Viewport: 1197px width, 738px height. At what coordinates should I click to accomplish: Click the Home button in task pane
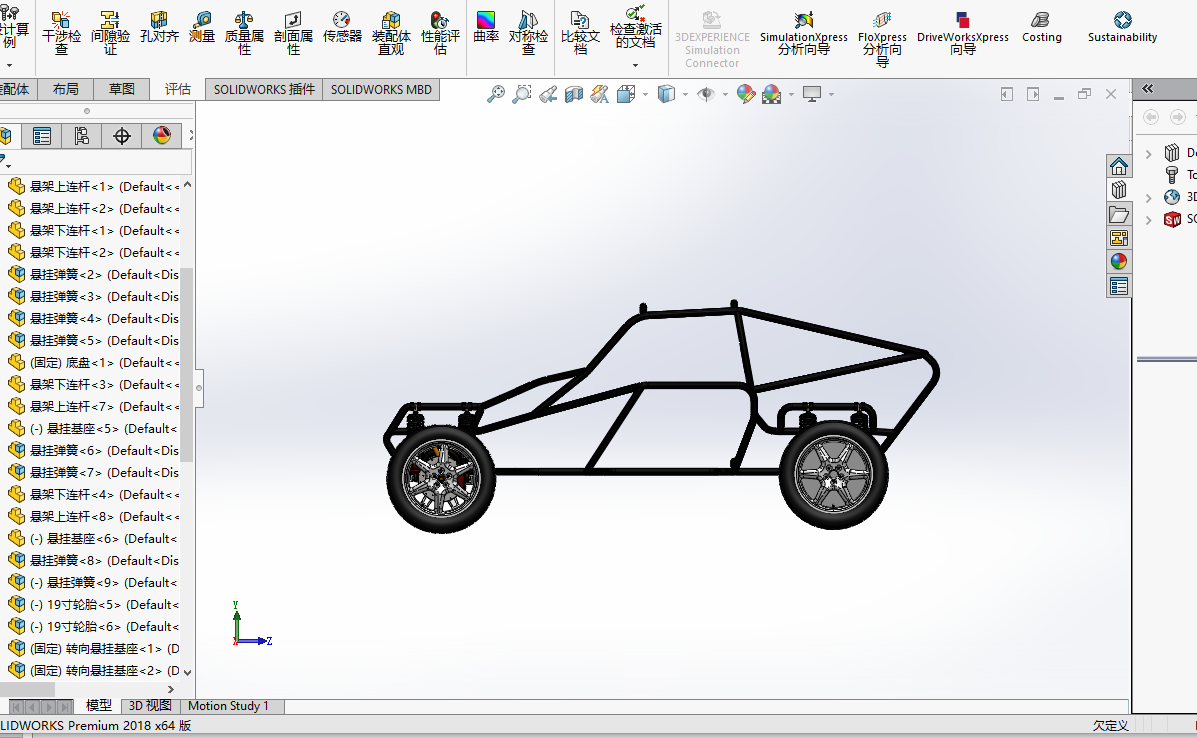tap(1118, 166)
